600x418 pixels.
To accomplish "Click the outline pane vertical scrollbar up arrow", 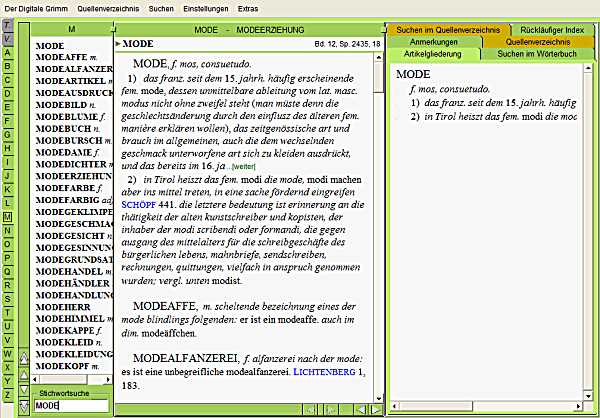I will point(588,69).
